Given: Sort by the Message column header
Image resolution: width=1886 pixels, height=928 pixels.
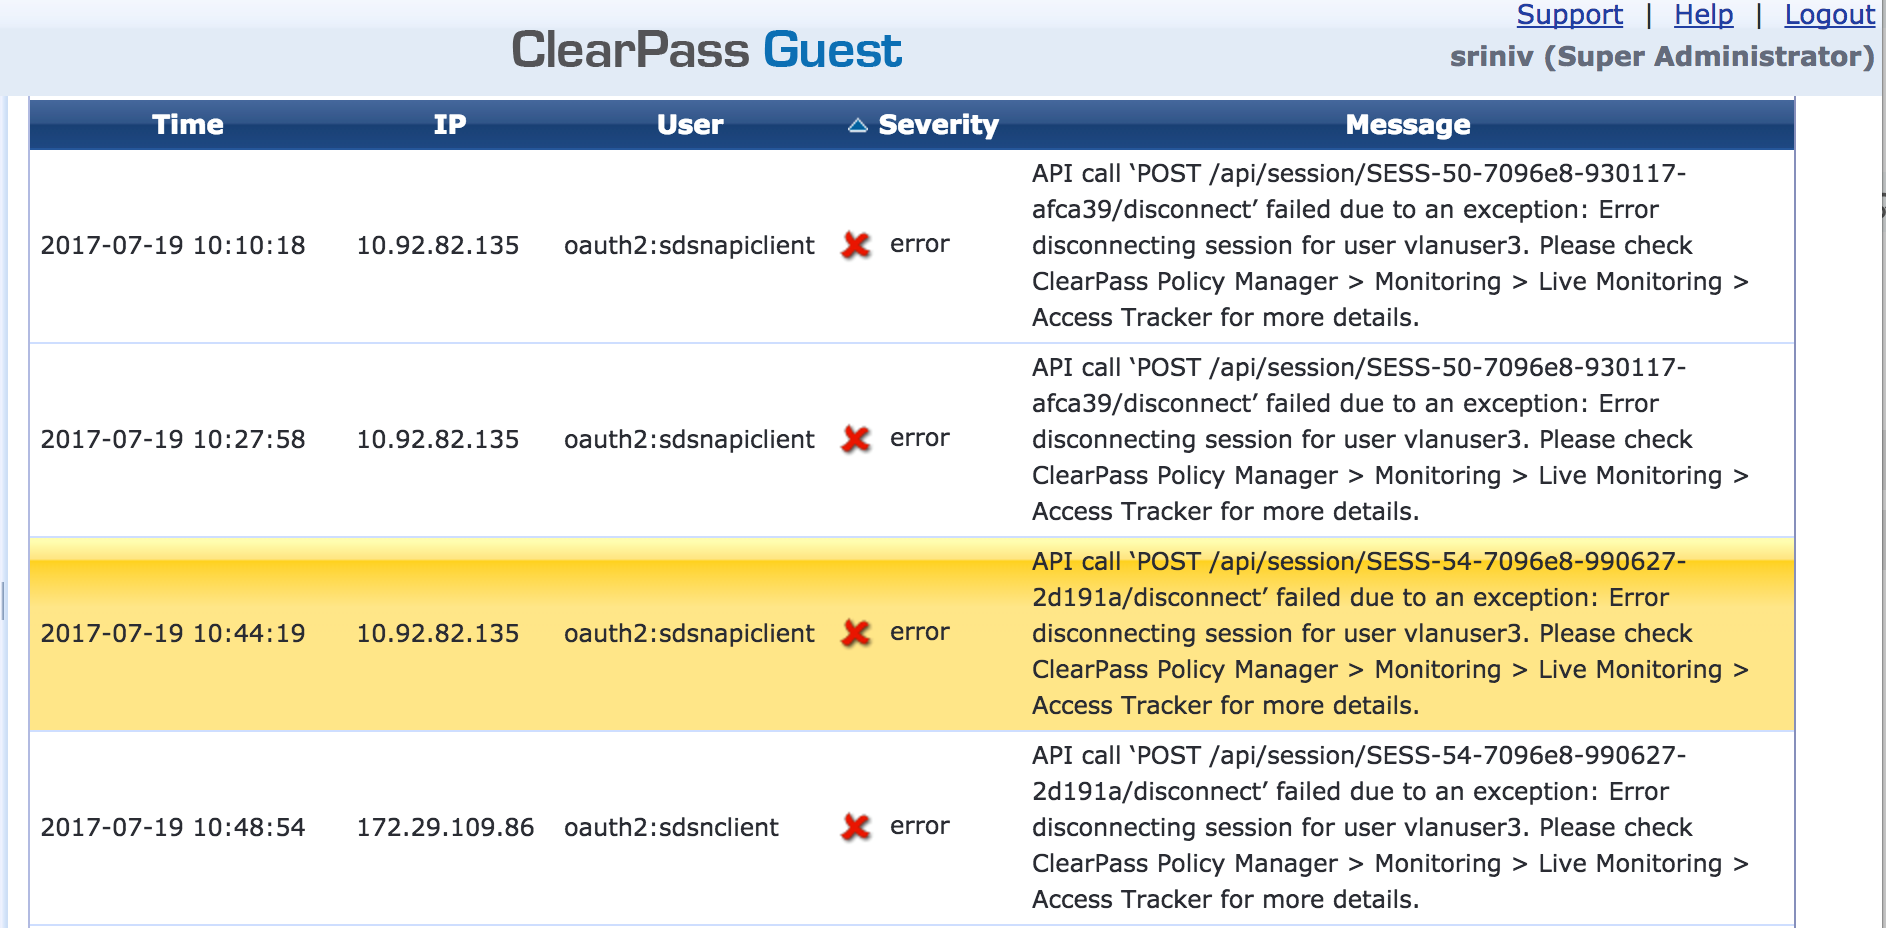Looking at the screenshot, I should click(1407, 125).
